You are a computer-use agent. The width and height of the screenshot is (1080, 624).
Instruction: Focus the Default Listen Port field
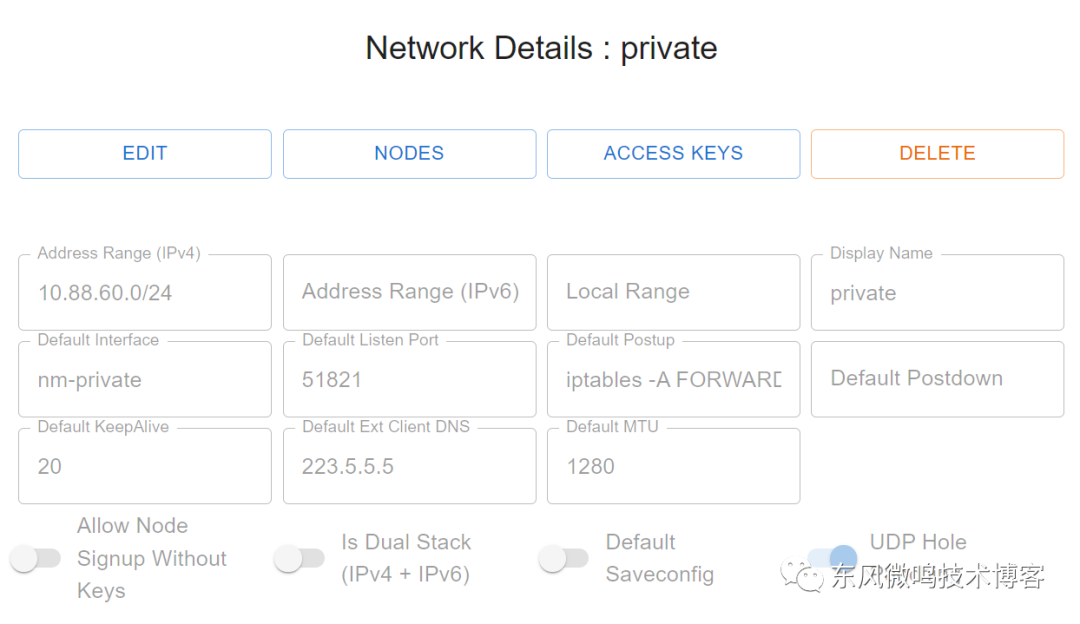tap(409, 379)
